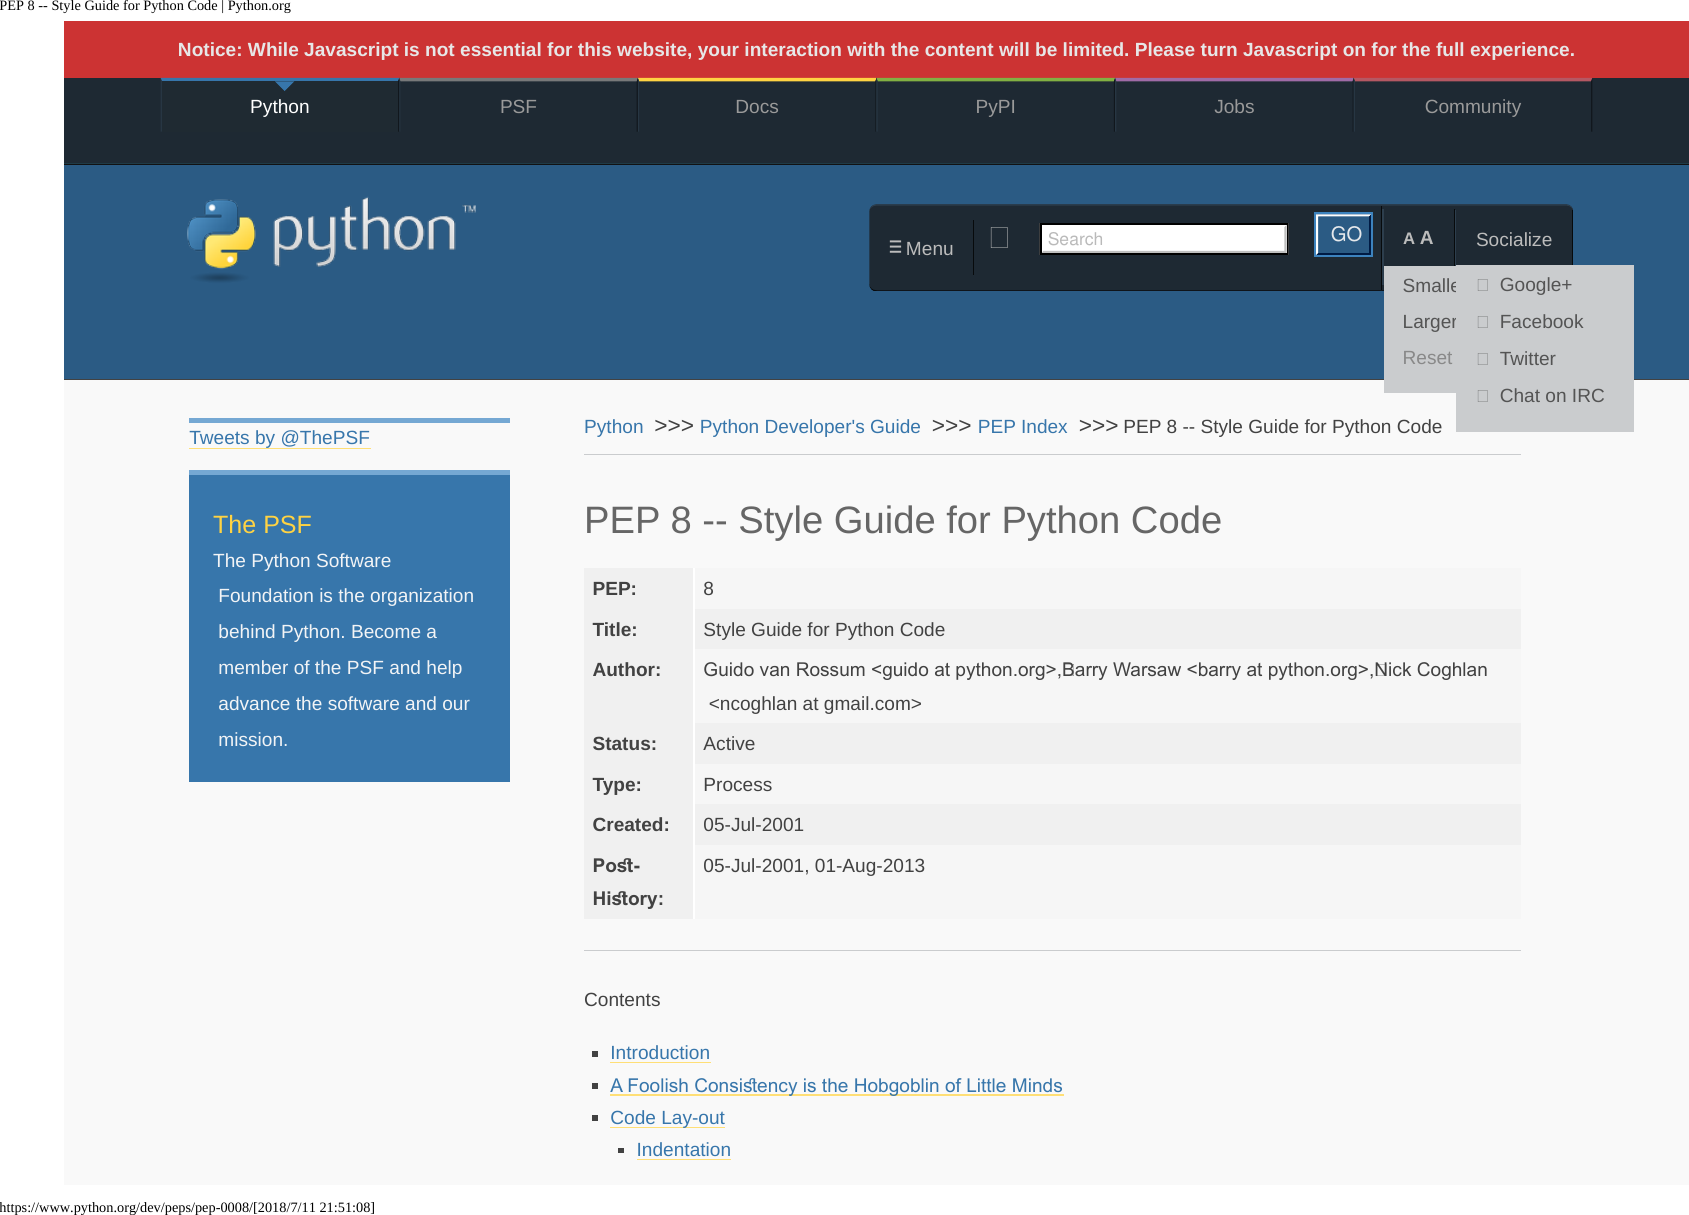Click the Google+ social icon
Image resolution: width=1689 pixels, height=1215 pixels.
point(1483,285)
